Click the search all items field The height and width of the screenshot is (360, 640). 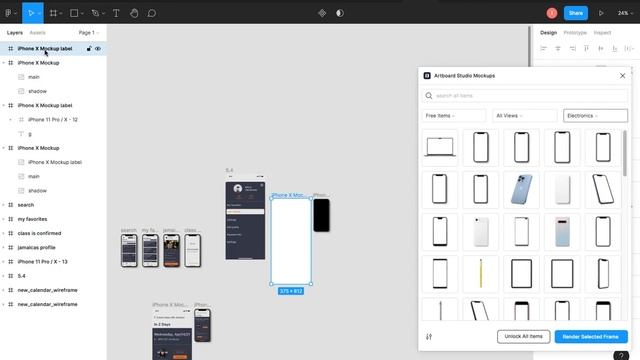pyautogui.click(x=525, y=96)
